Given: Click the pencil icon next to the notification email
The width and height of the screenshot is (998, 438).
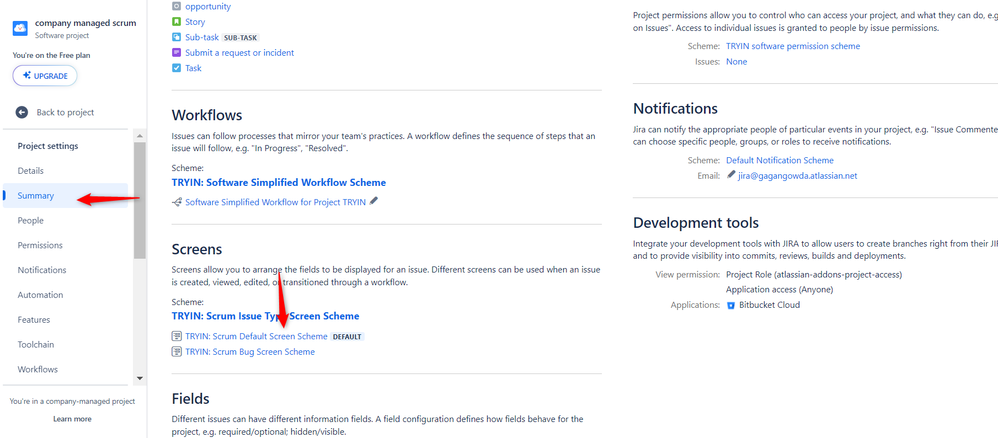Looking at the screenshot, I should (731, 175).
